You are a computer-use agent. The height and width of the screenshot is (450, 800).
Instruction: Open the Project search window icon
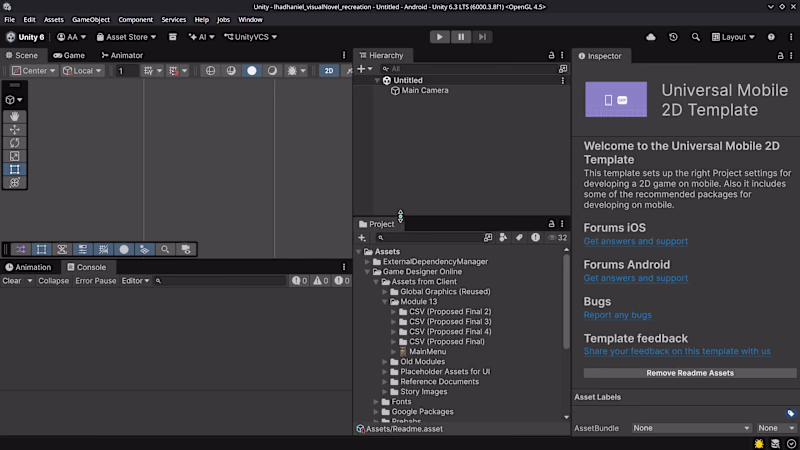(488, 238)
